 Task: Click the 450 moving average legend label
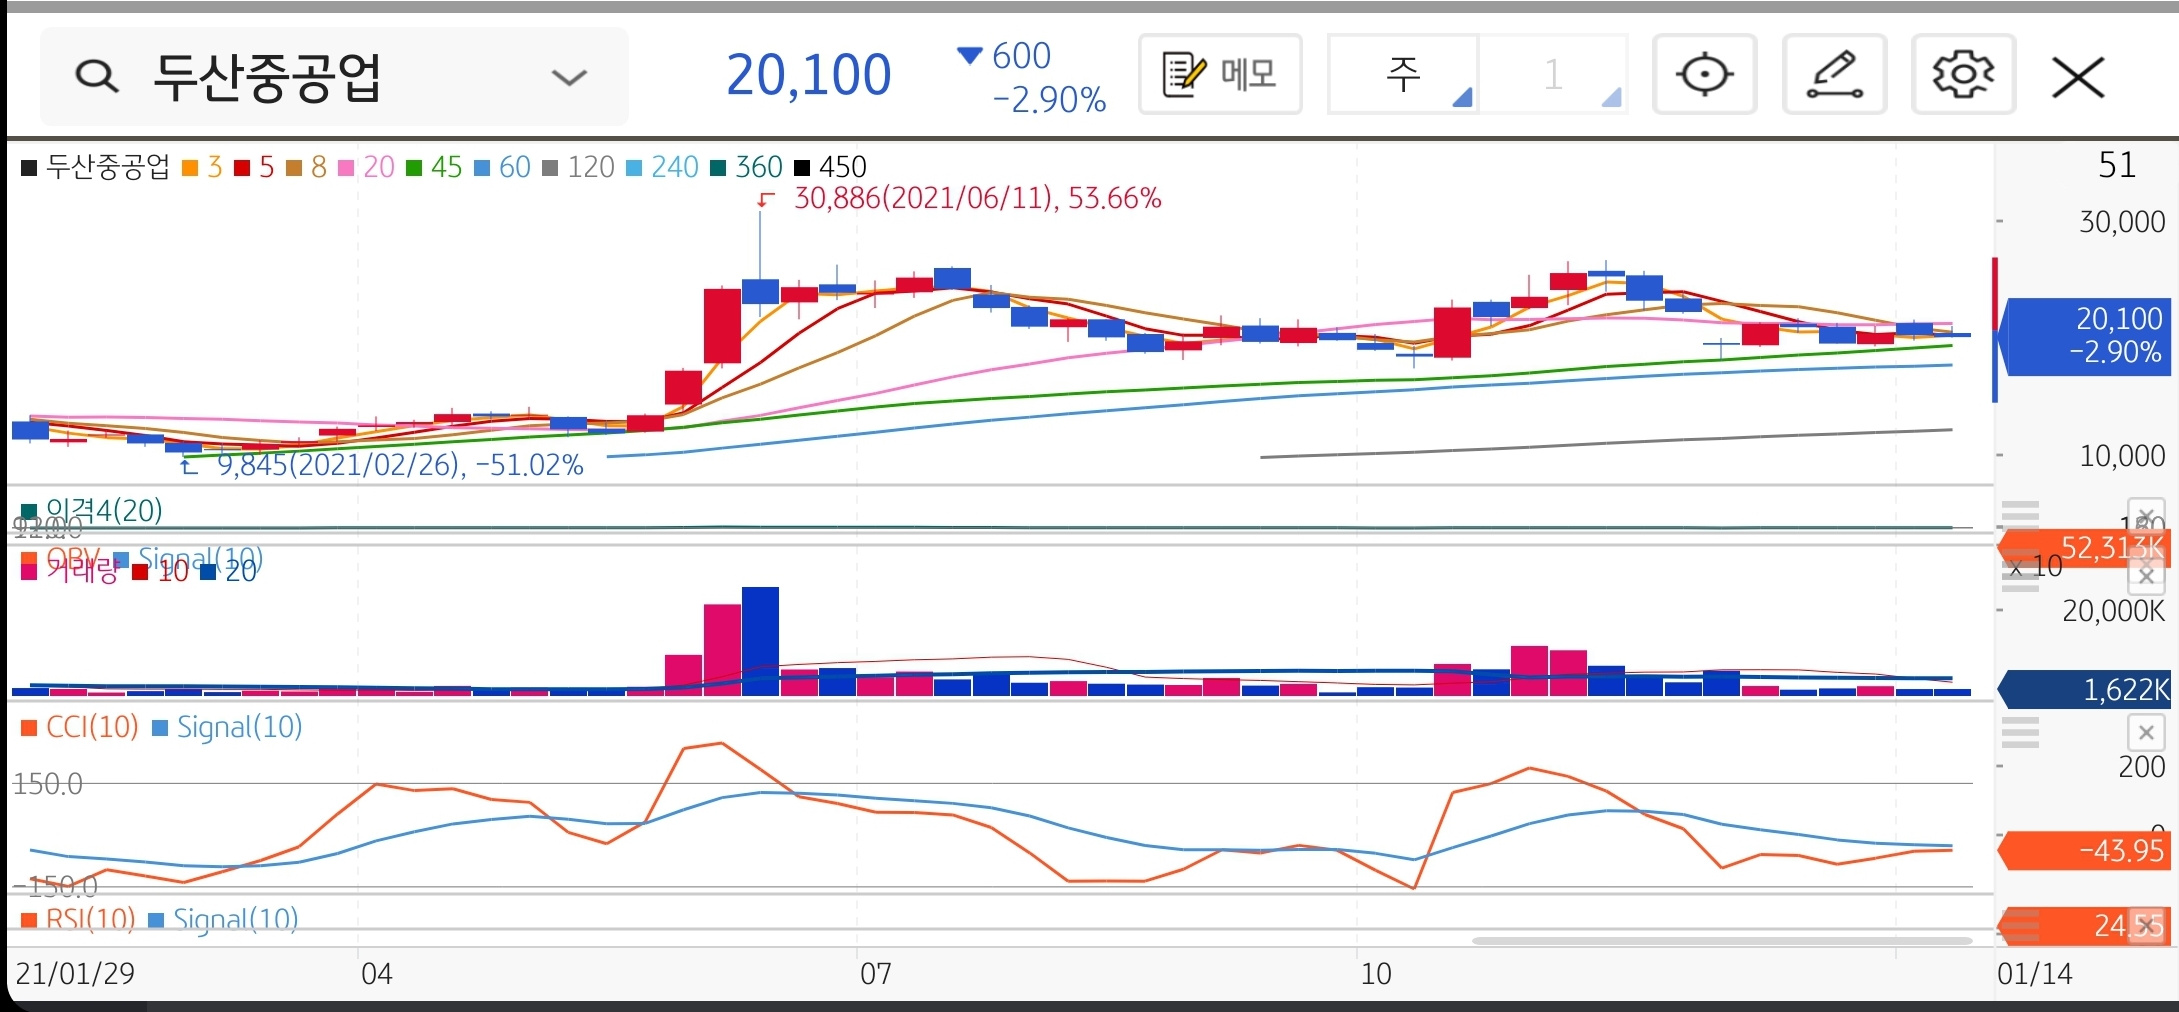[842, 167]
